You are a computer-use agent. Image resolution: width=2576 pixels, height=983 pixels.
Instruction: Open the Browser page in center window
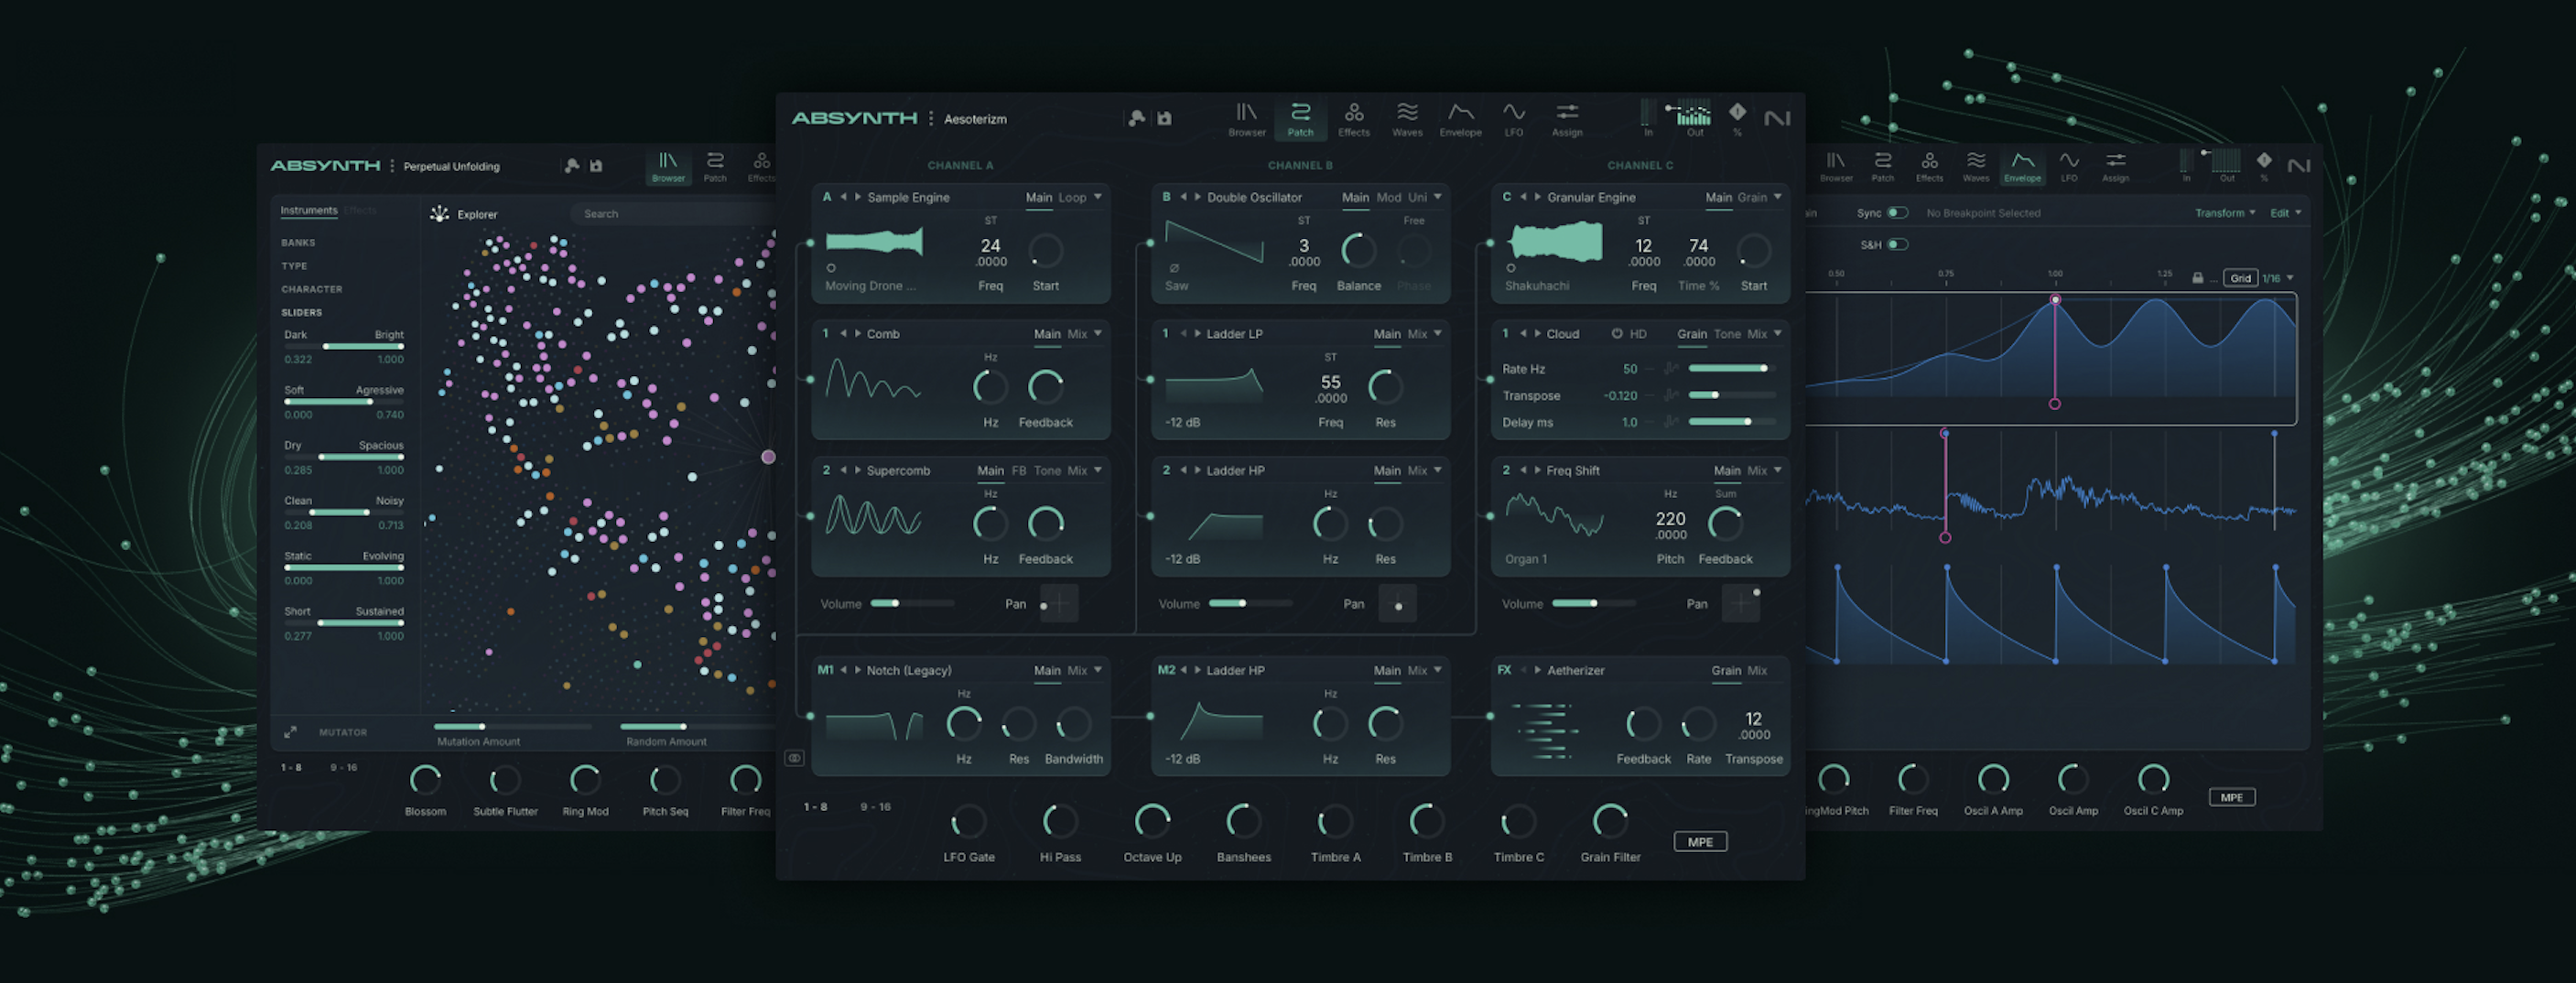[1246, 118]
